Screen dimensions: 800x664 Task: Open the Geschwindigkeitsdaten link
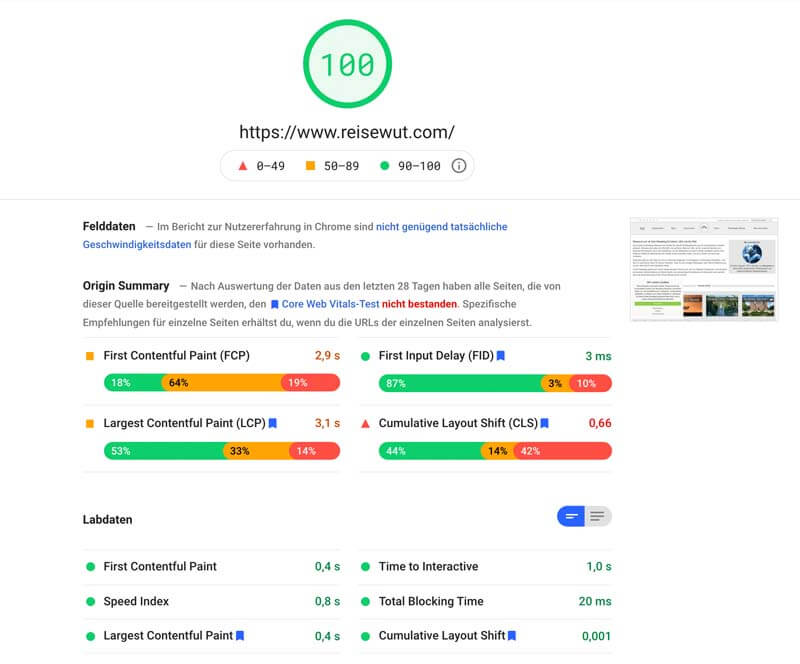[137, 244]
